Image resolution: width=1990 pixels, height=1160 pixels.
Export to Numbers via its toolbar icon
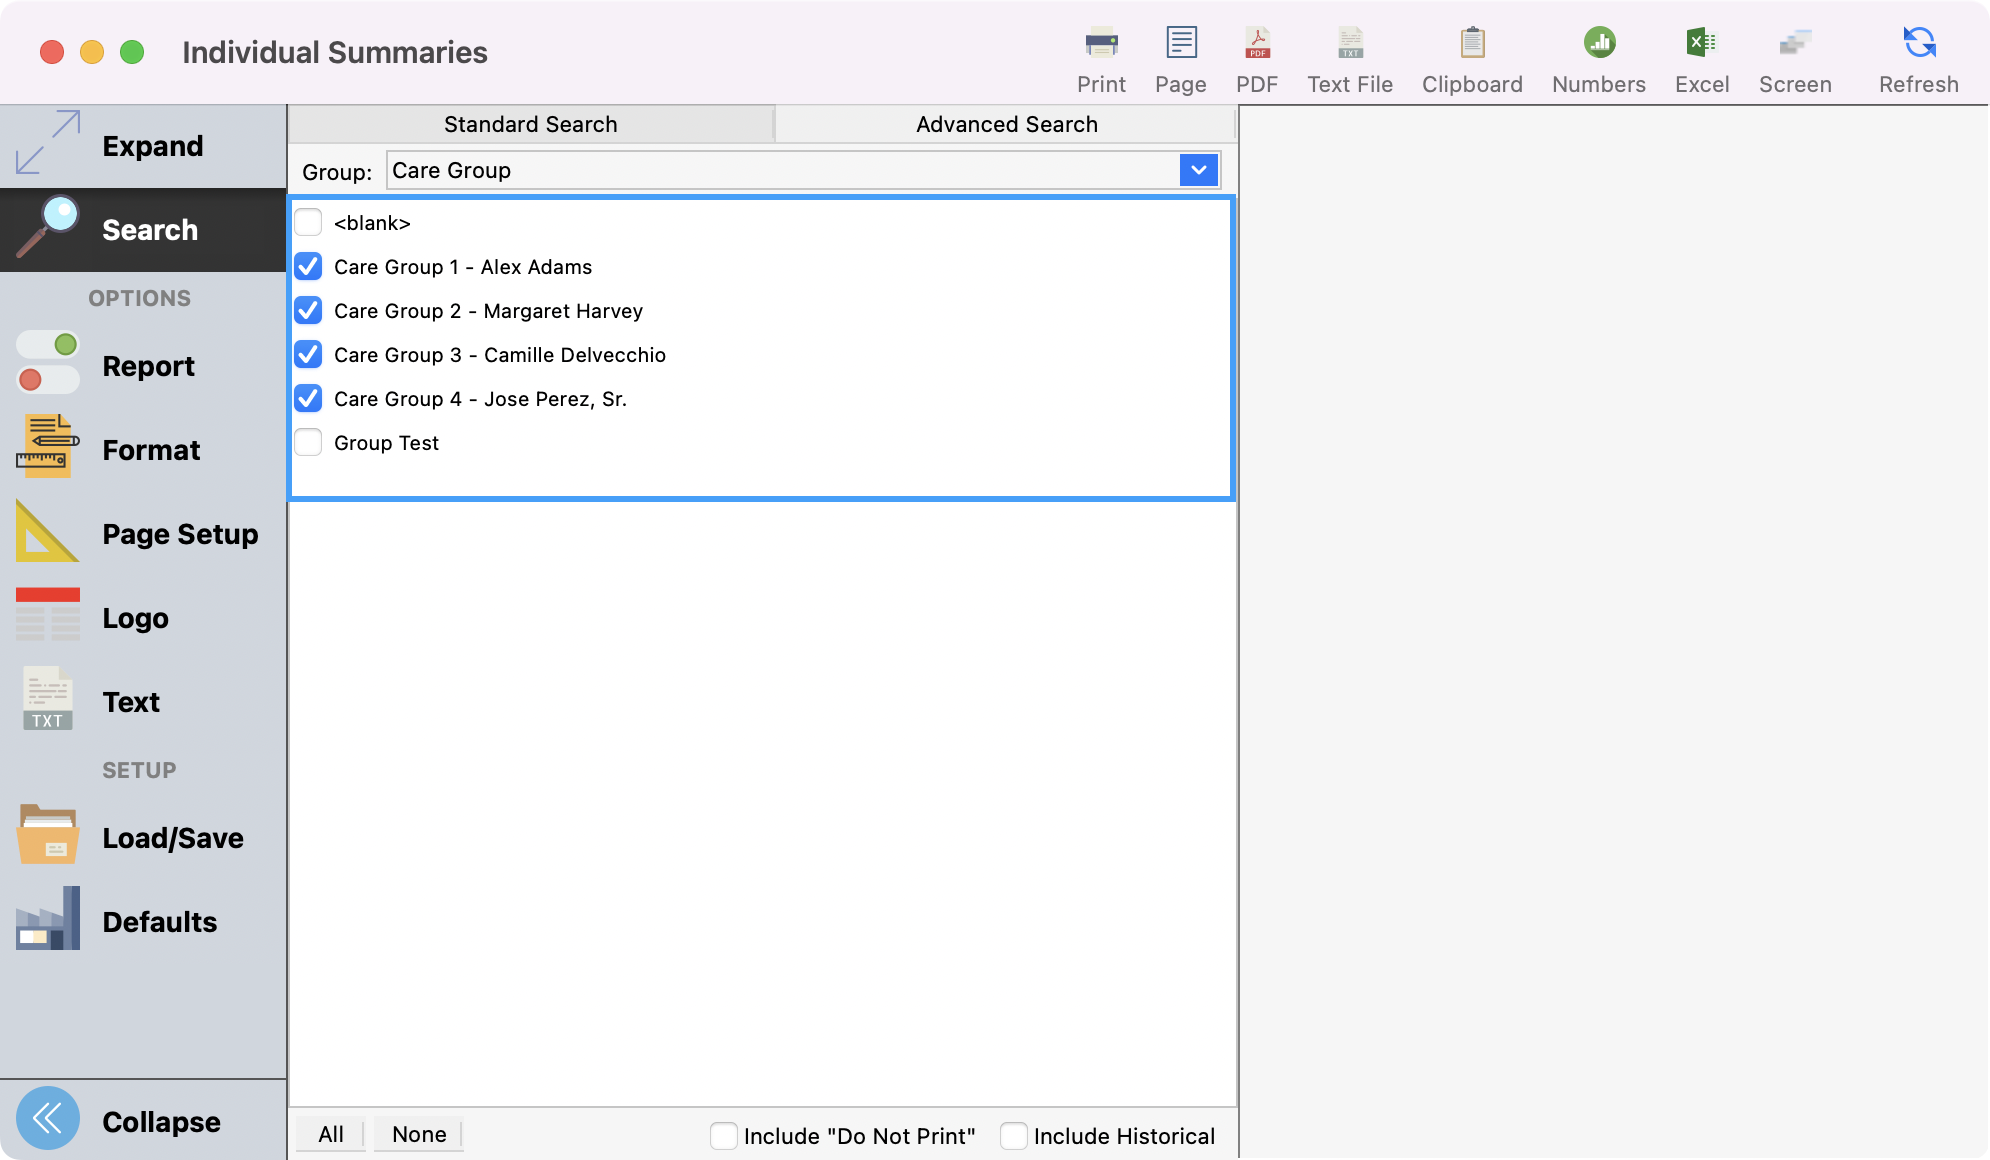pyautogui.click(x=1598, y=55)
